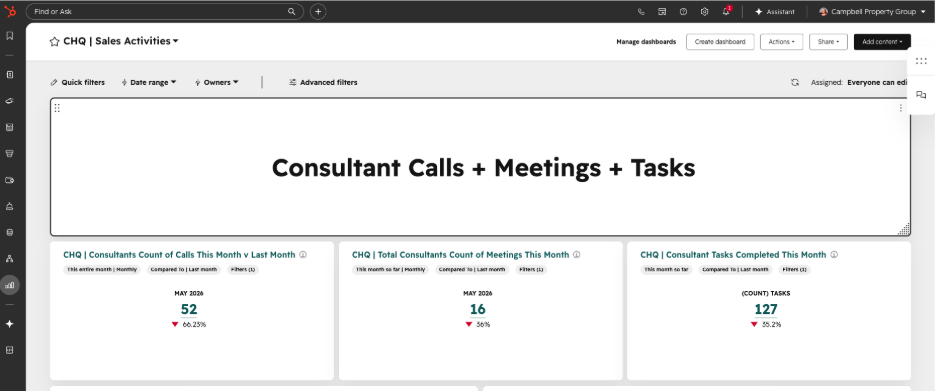Click the value 52 on Calls report

(189, 309)
